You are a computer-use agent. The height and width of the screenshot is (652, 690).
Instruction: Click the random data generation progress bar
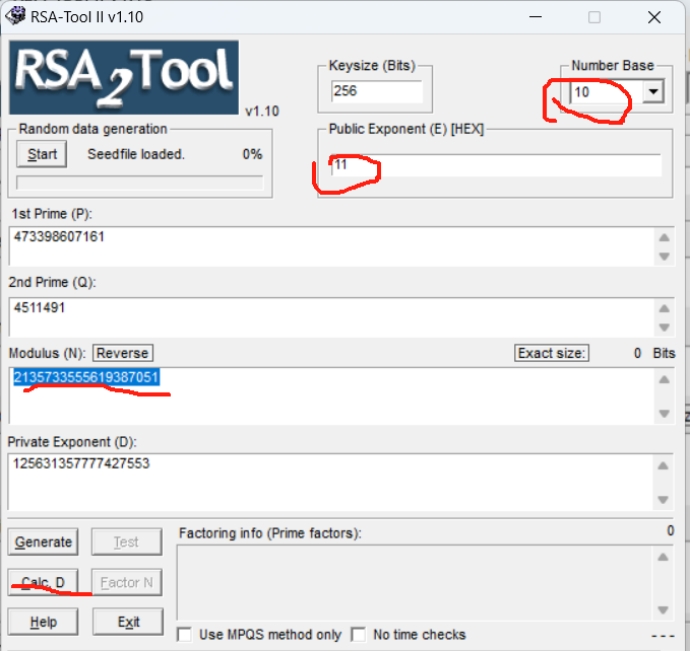coord(140,183)
